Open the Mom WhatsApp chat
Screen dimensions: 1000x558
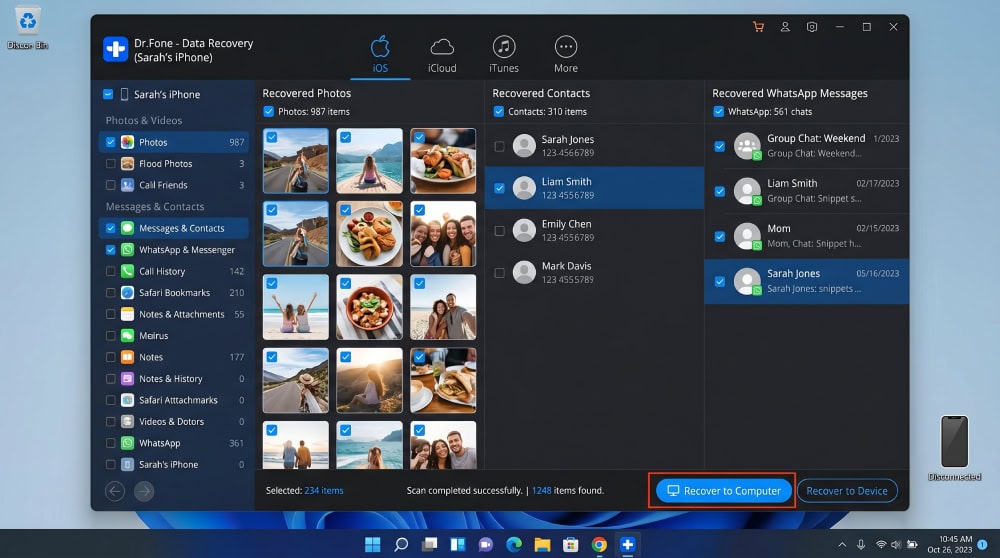pos(807,235)
